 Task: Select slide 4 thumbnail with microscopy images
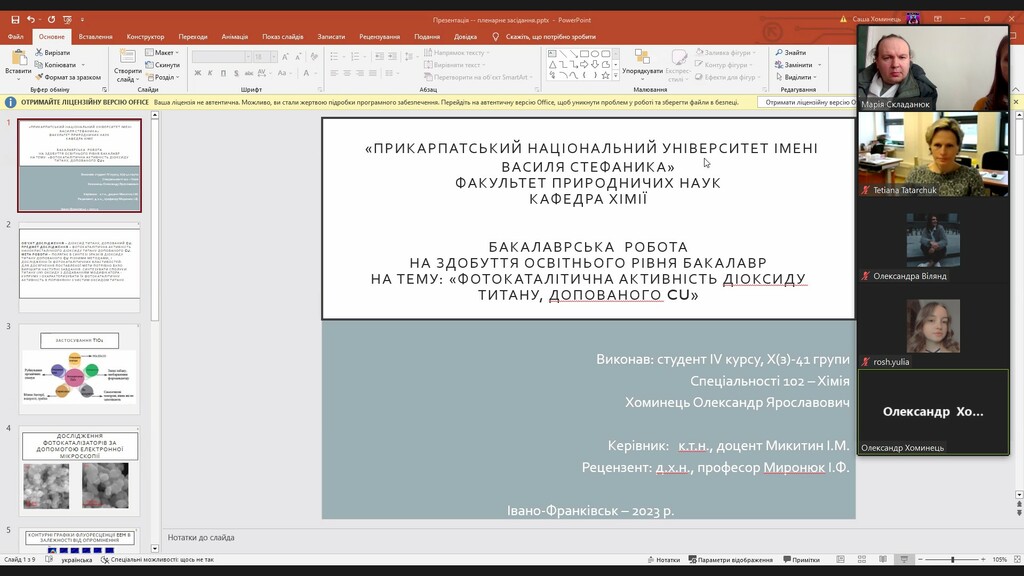point(80,472)
